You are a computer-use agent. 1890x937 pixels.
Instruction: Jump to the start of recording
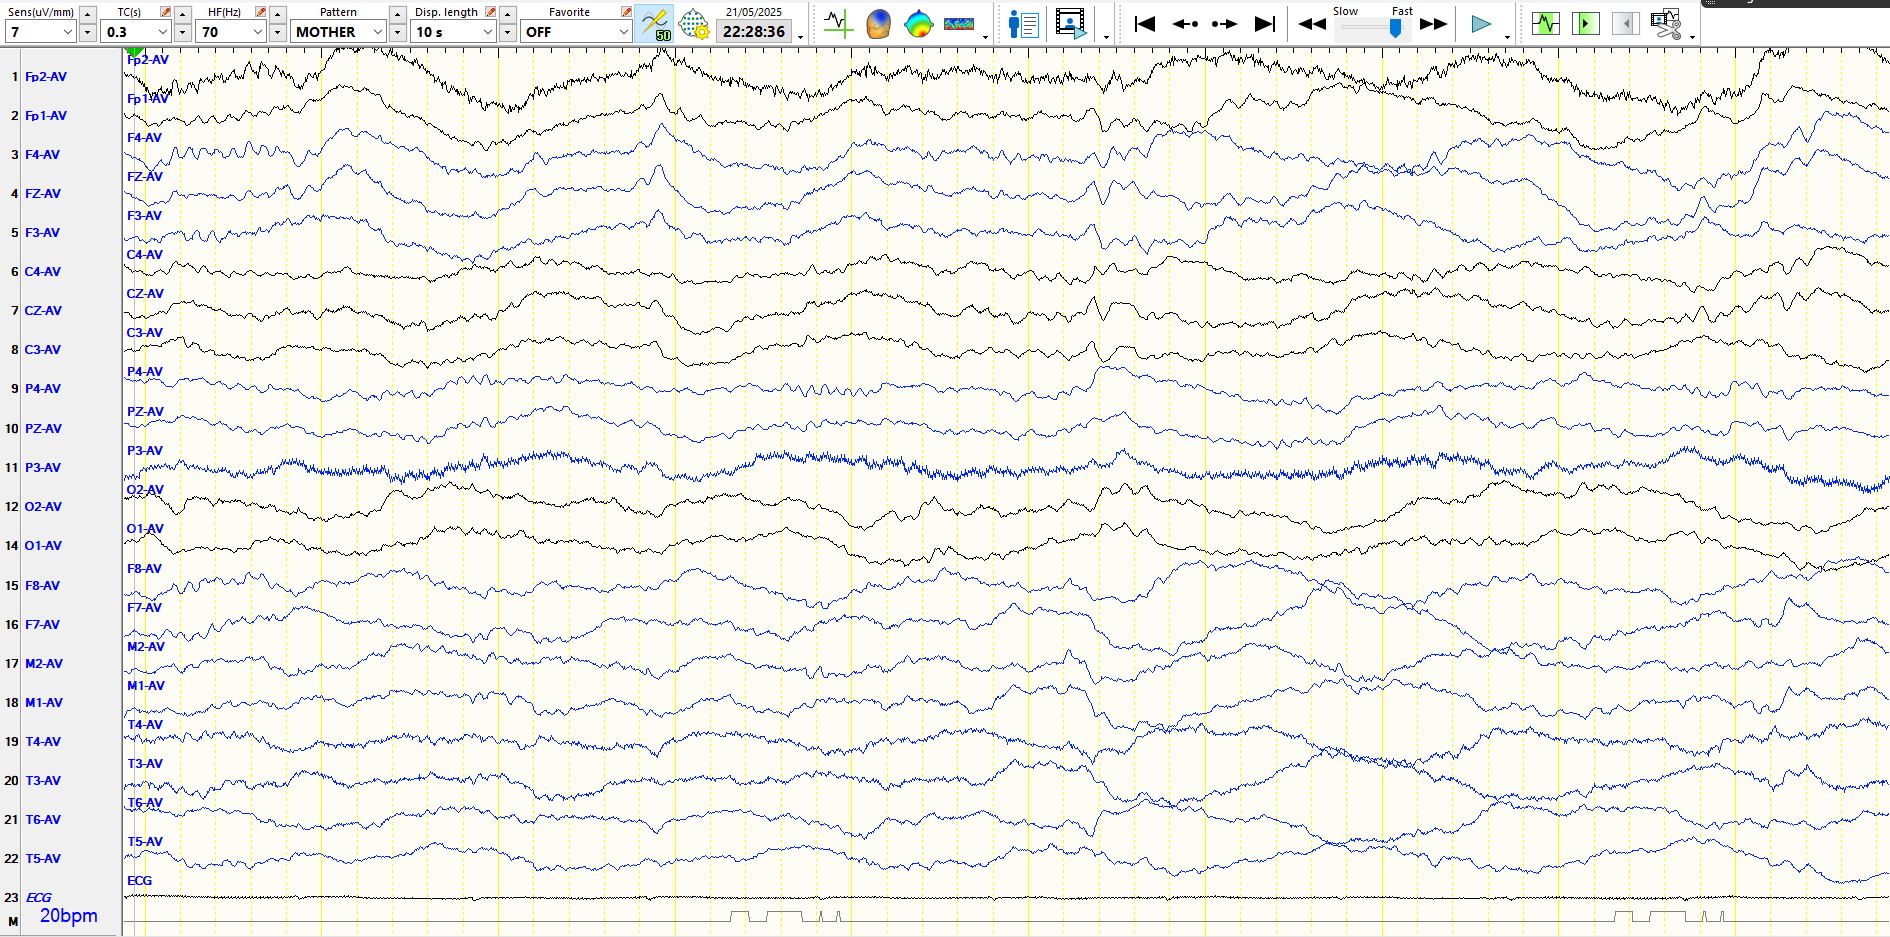pyautogui.click(x=1145, y=24)
